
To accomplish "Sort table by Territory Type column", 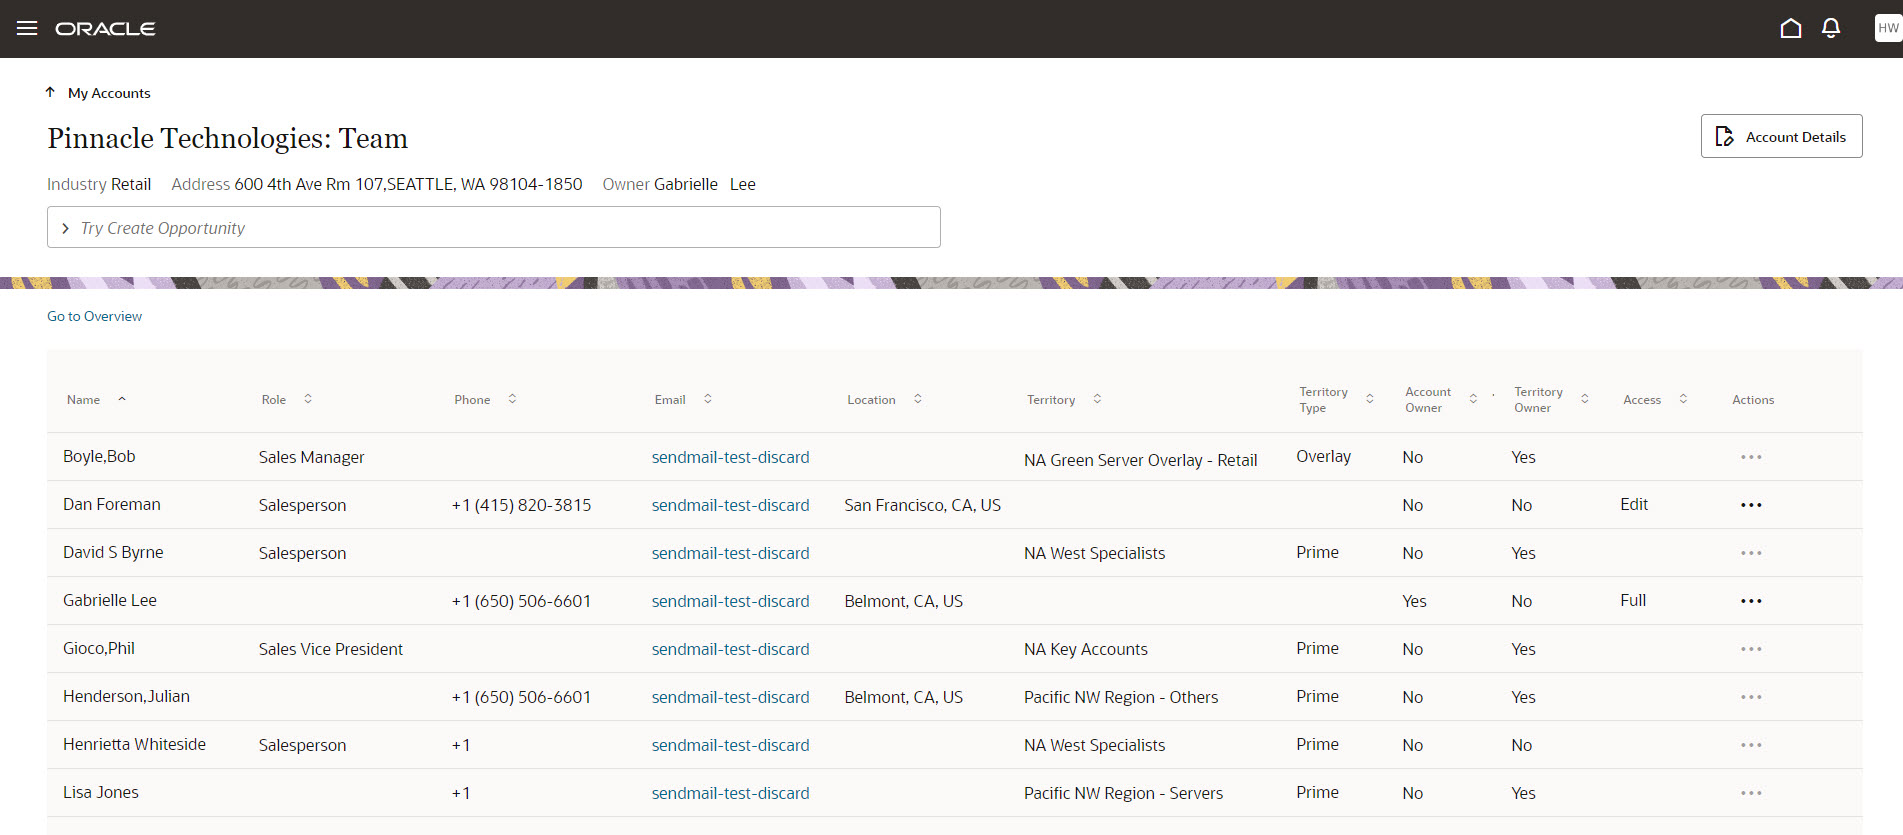I will pos(1370,399).
